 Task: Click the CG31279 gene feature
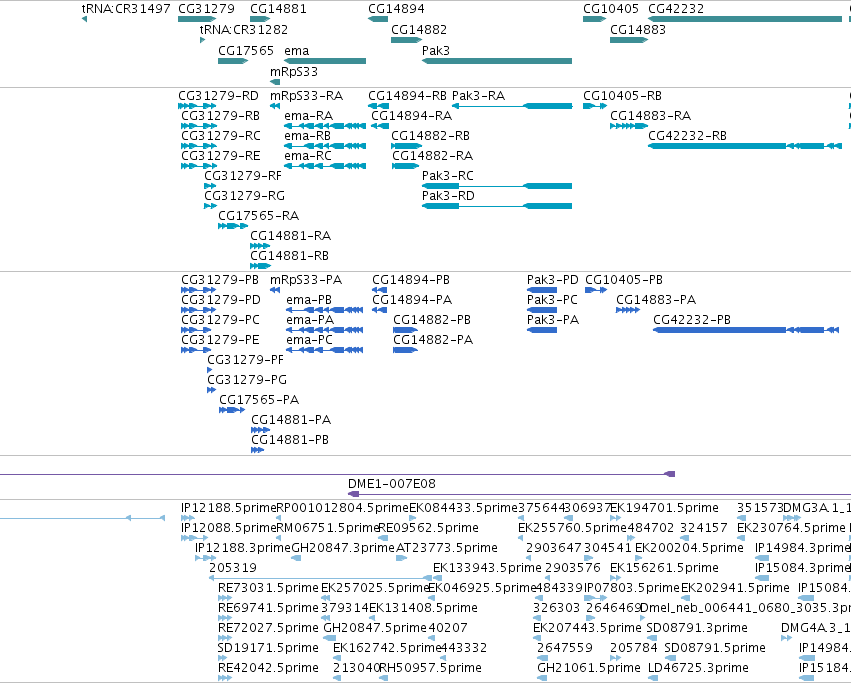click(197, 19)
